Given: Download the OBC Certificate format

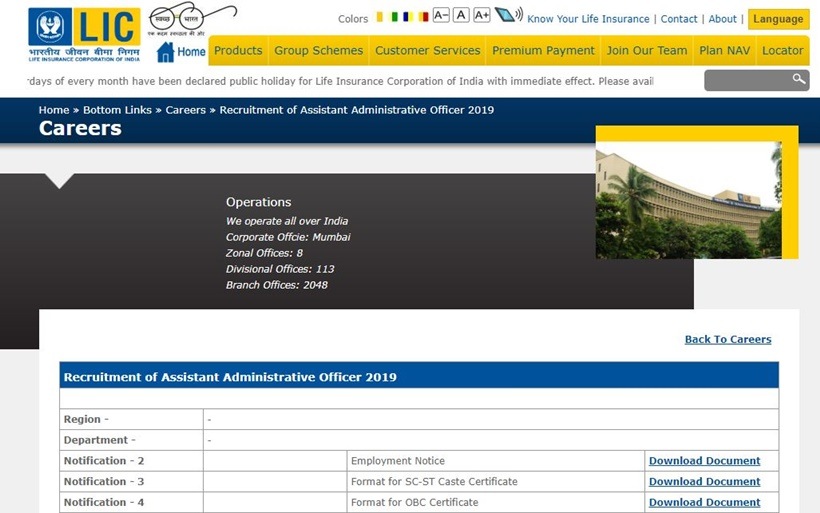Looking at the screenshot, I should point(704,503).
